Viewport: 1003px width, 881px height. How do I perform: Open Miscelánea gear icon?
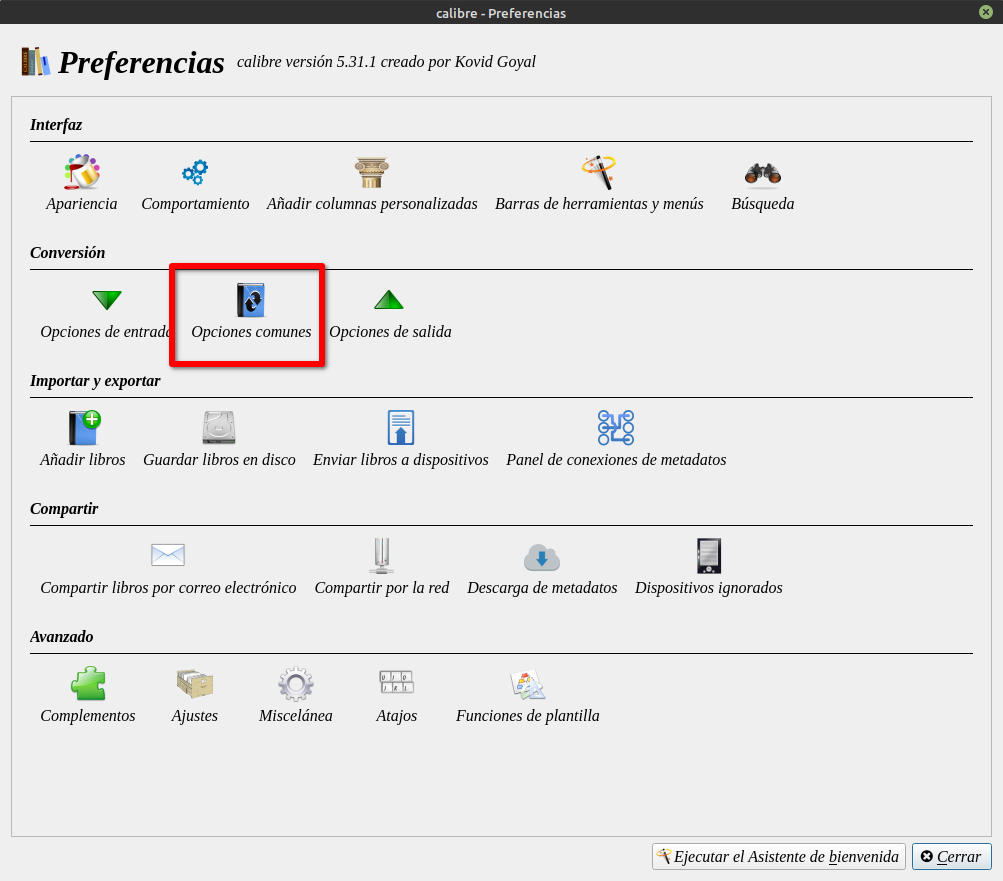coord(296,683)
